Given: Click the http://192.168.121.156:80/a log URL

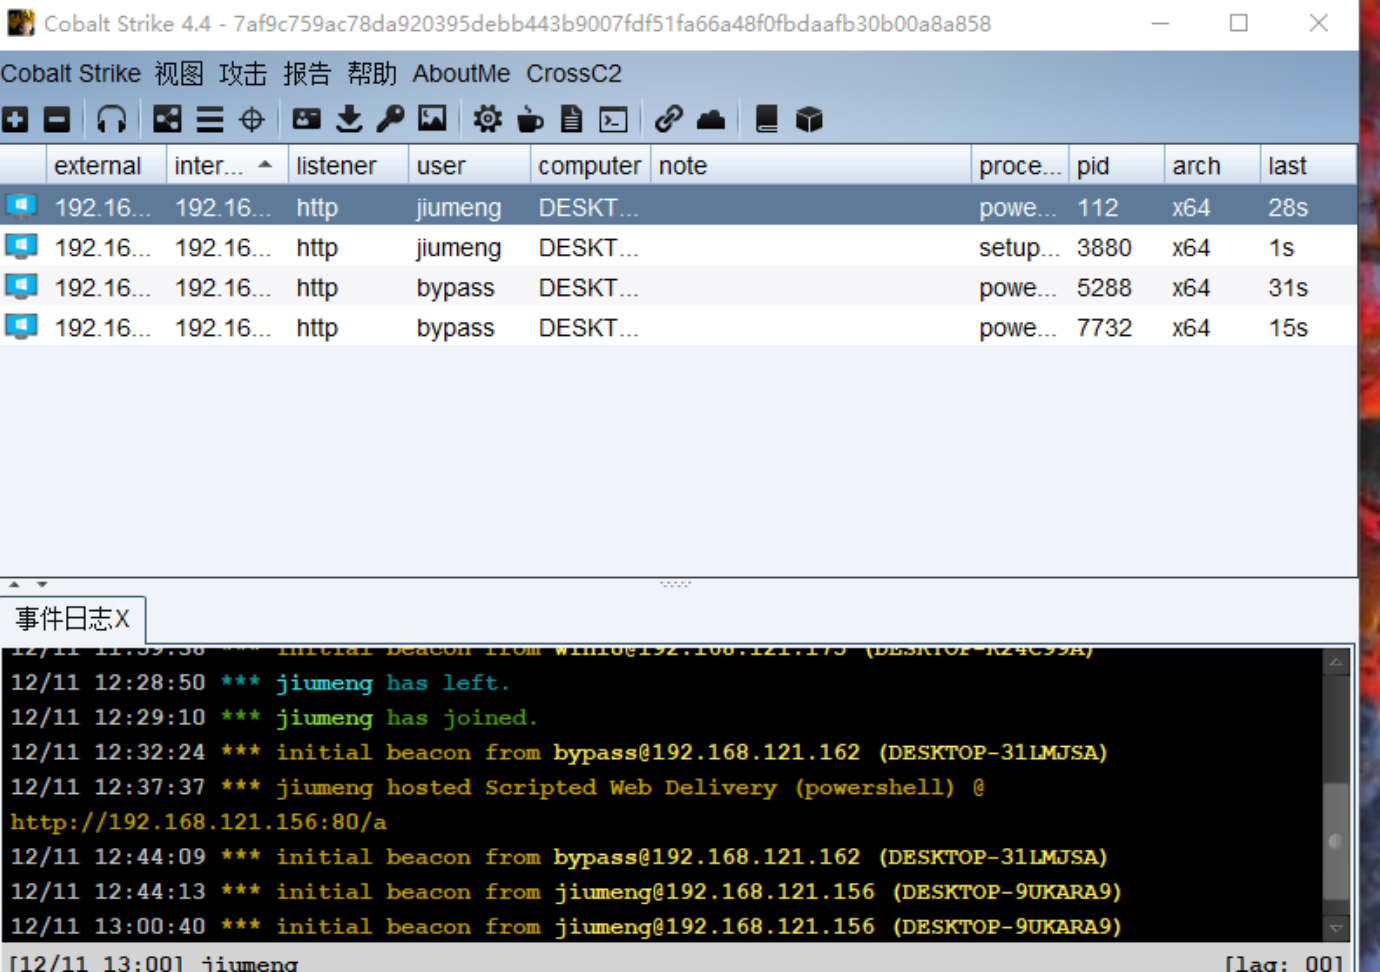Looking at the screenshot, I should 198,822.
